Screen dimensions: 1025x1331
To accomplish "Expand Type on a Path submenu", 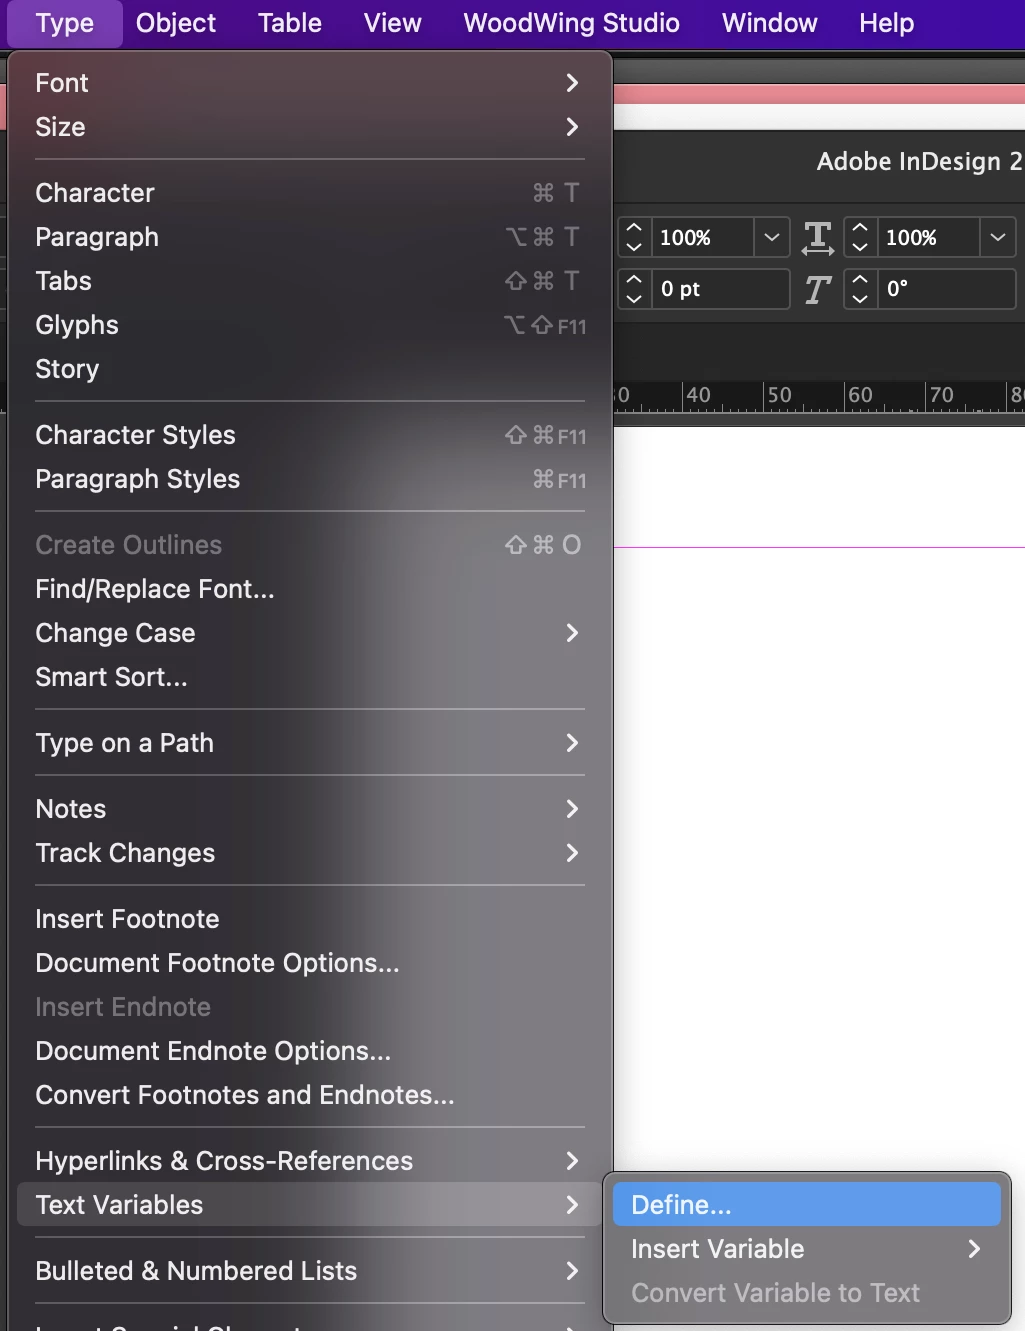I will coord(310,743).
